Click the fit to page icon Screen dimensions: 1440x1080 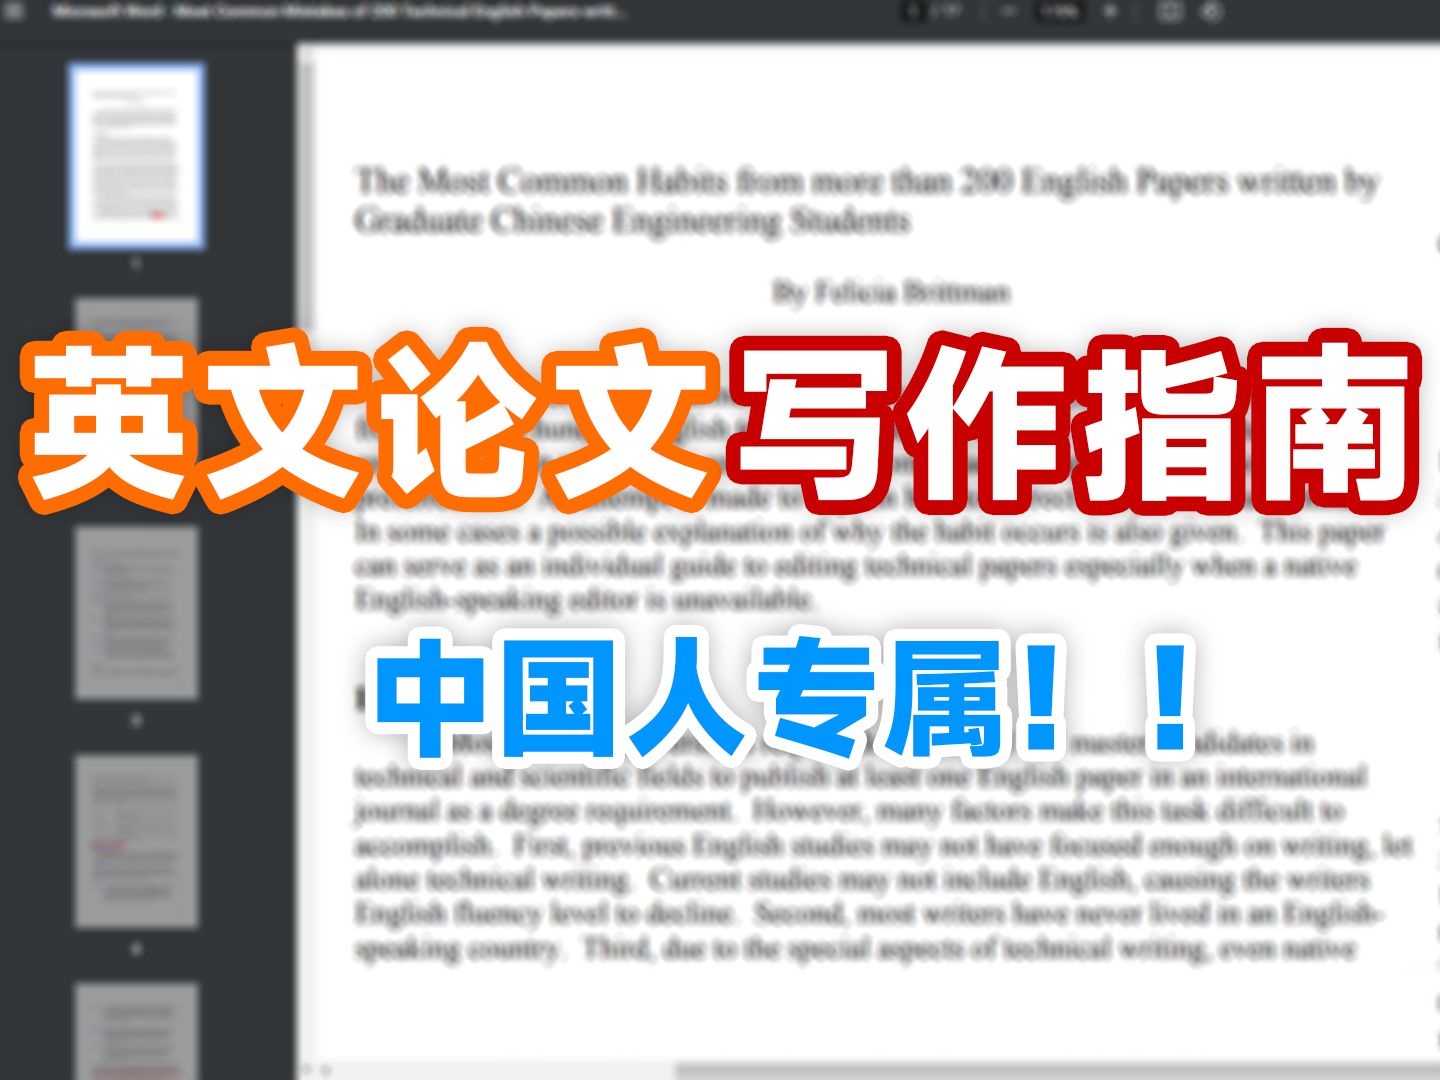[1169, 12]
